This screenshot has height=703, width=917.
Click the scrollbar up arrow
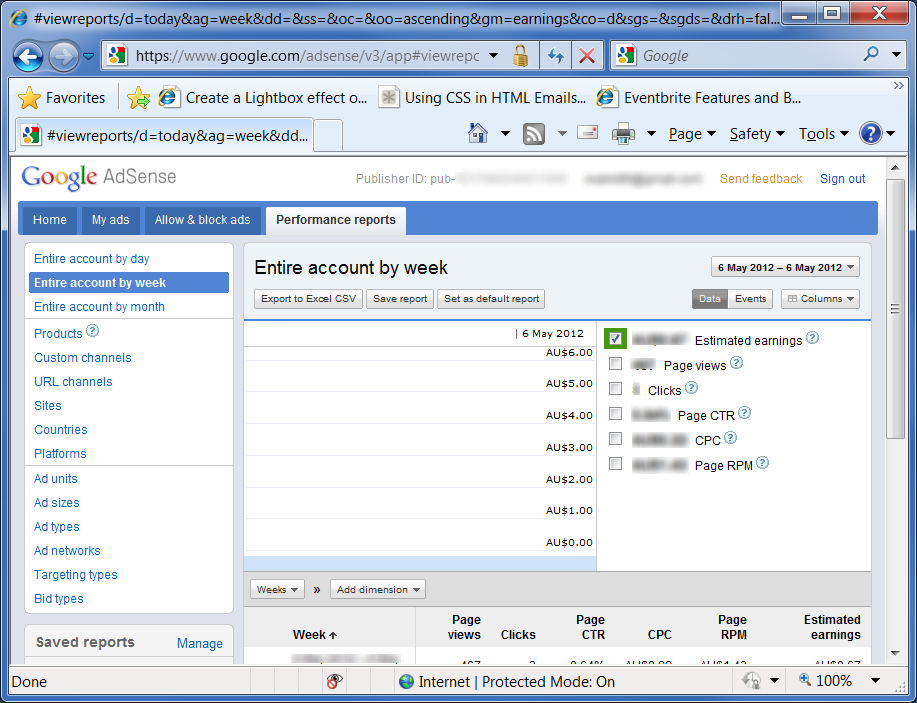(895, 168)
